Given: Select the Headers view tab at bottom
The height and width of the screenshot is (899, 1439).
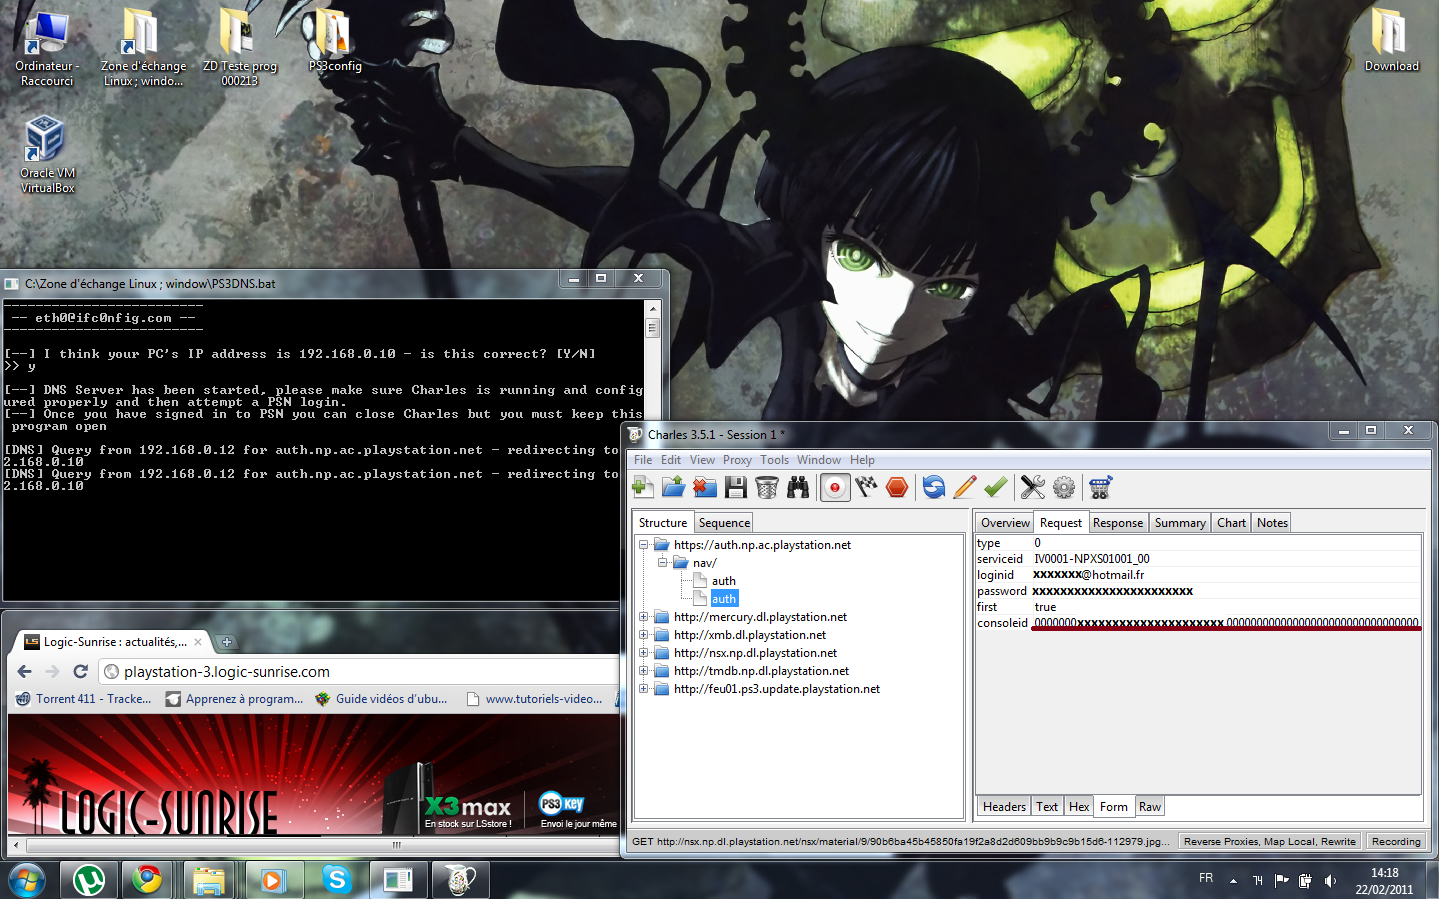Looking at the screenshot, I should (x=1004, y=807).
